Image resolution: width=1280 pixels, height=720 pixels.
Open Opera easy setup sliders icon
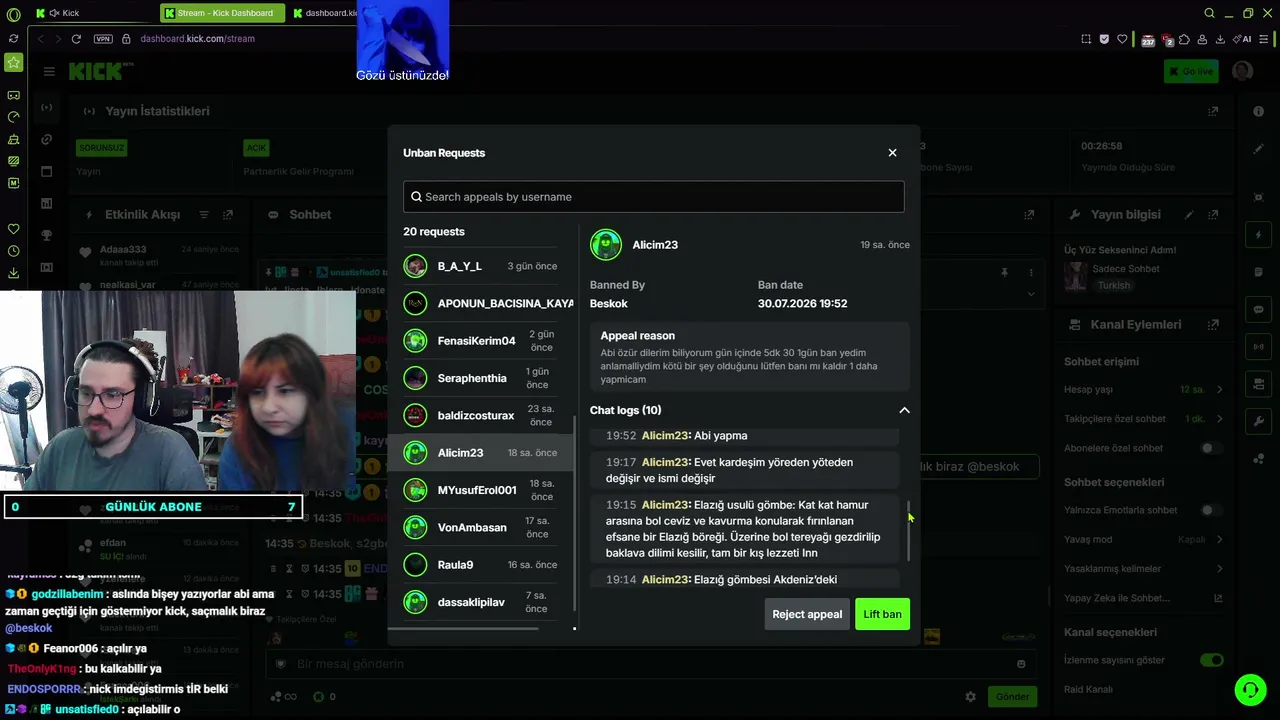point(1265,39)
